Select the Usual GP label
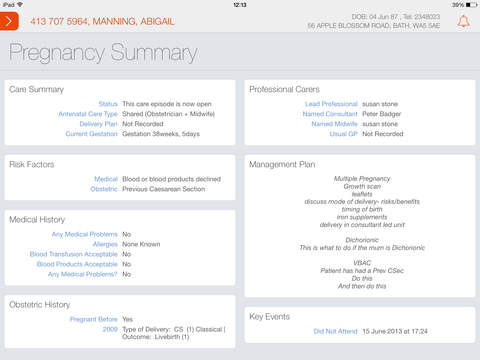 point(343,134)
